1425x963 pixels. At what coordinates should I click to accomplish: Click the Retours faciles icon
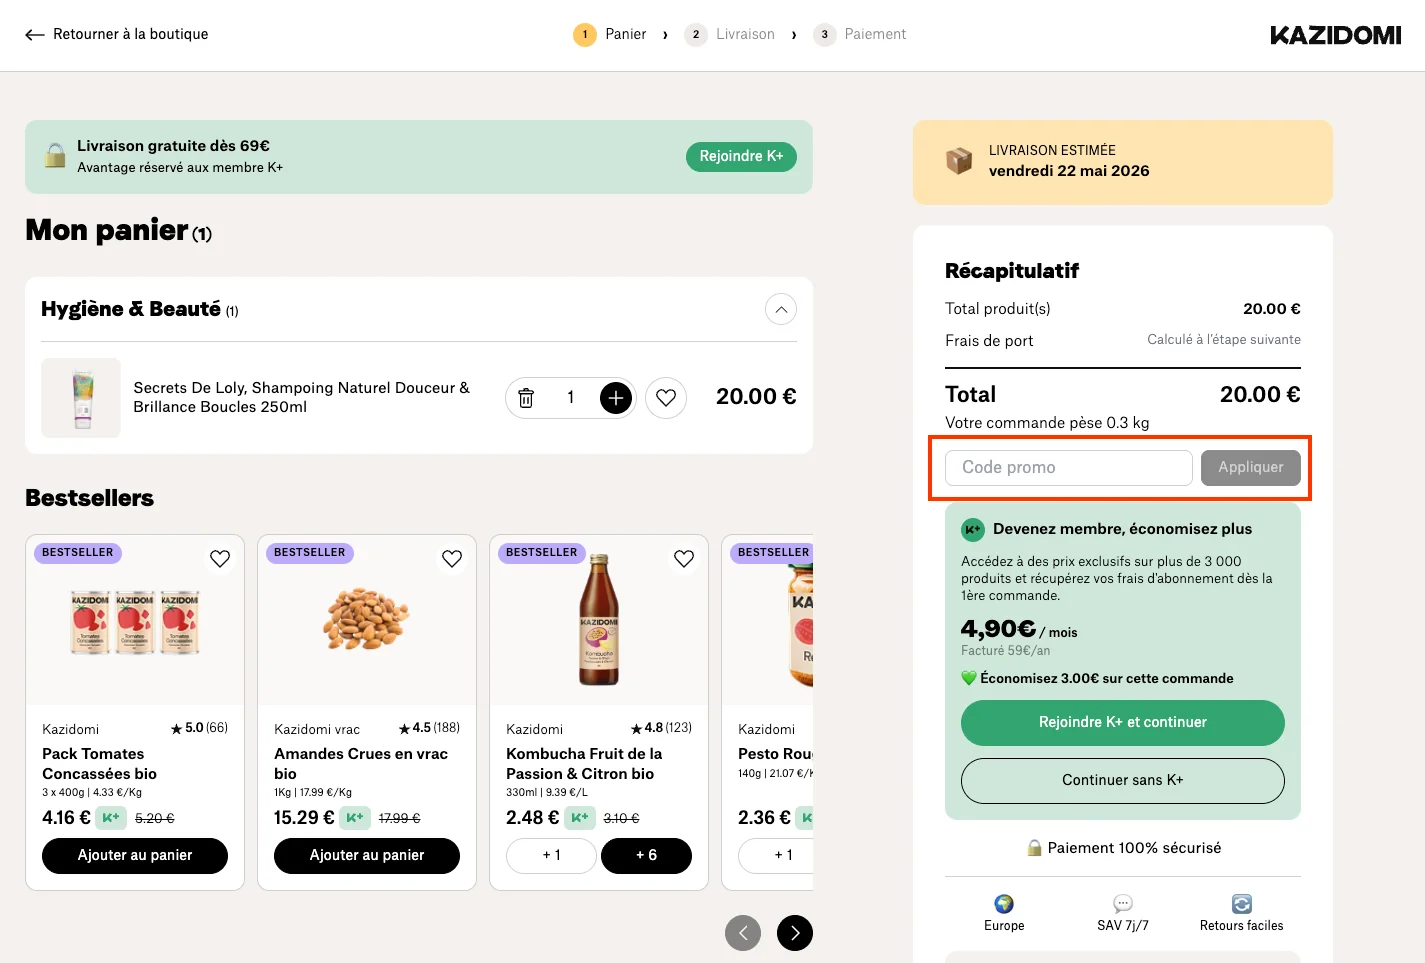(x=1242, y=904)
